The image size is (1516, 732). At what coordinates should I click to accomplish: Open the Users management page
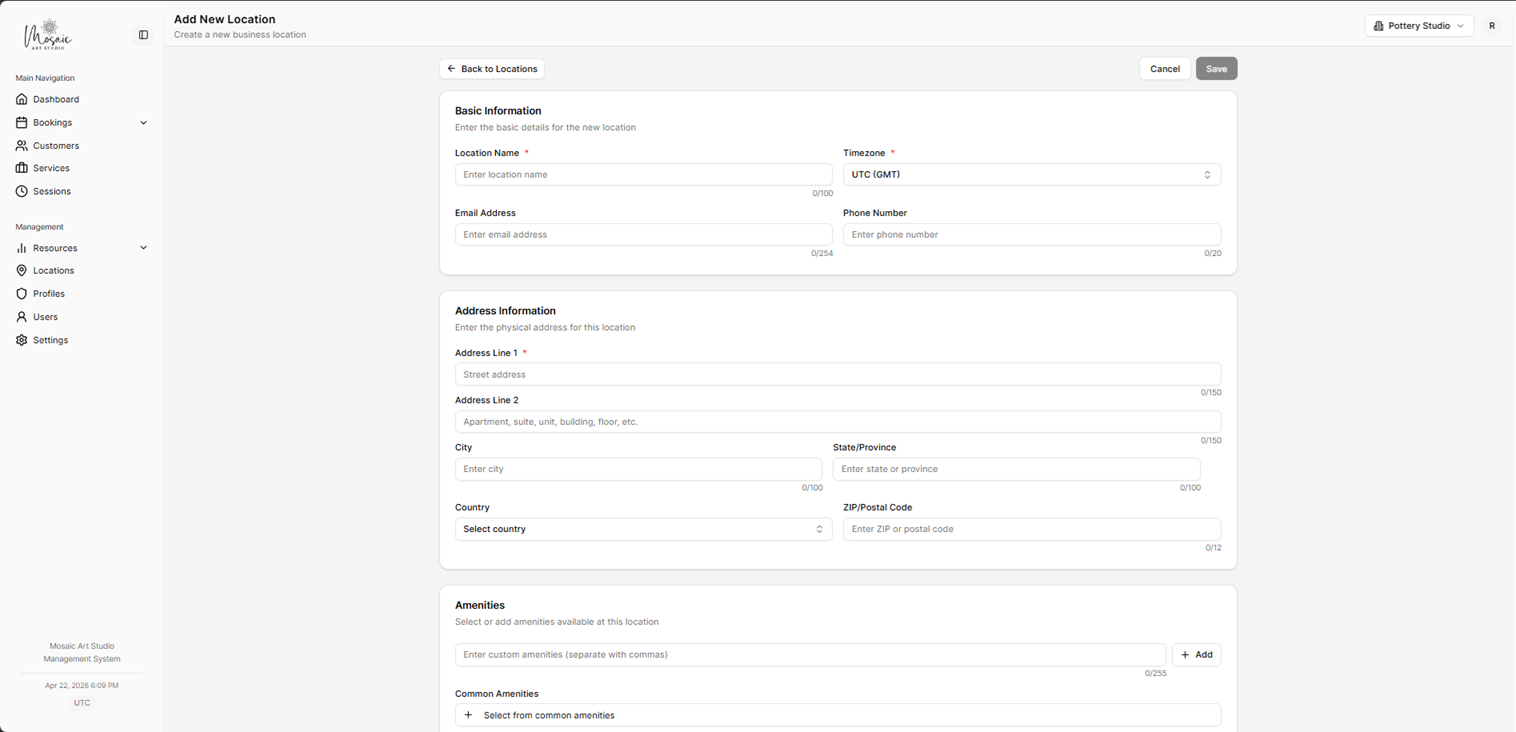[x=44, y=316]
